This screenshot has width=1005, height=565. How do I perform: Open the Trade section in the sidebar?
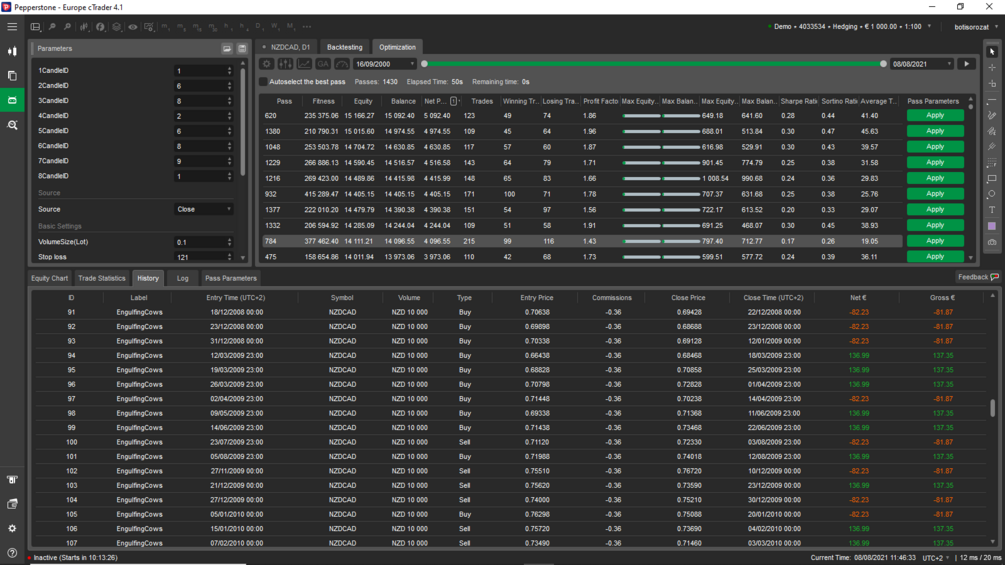coord(12,51)
